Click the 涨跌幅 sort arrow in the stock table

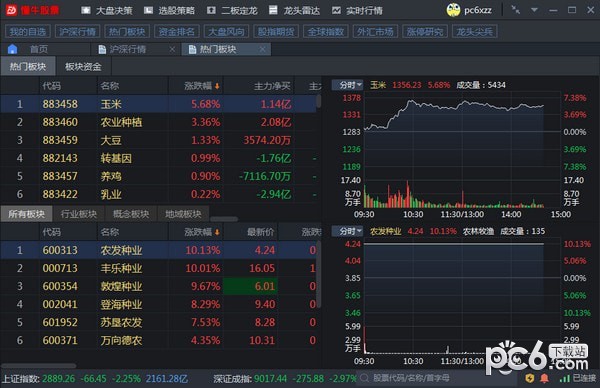pyautogui.click(x=217, y=232)
